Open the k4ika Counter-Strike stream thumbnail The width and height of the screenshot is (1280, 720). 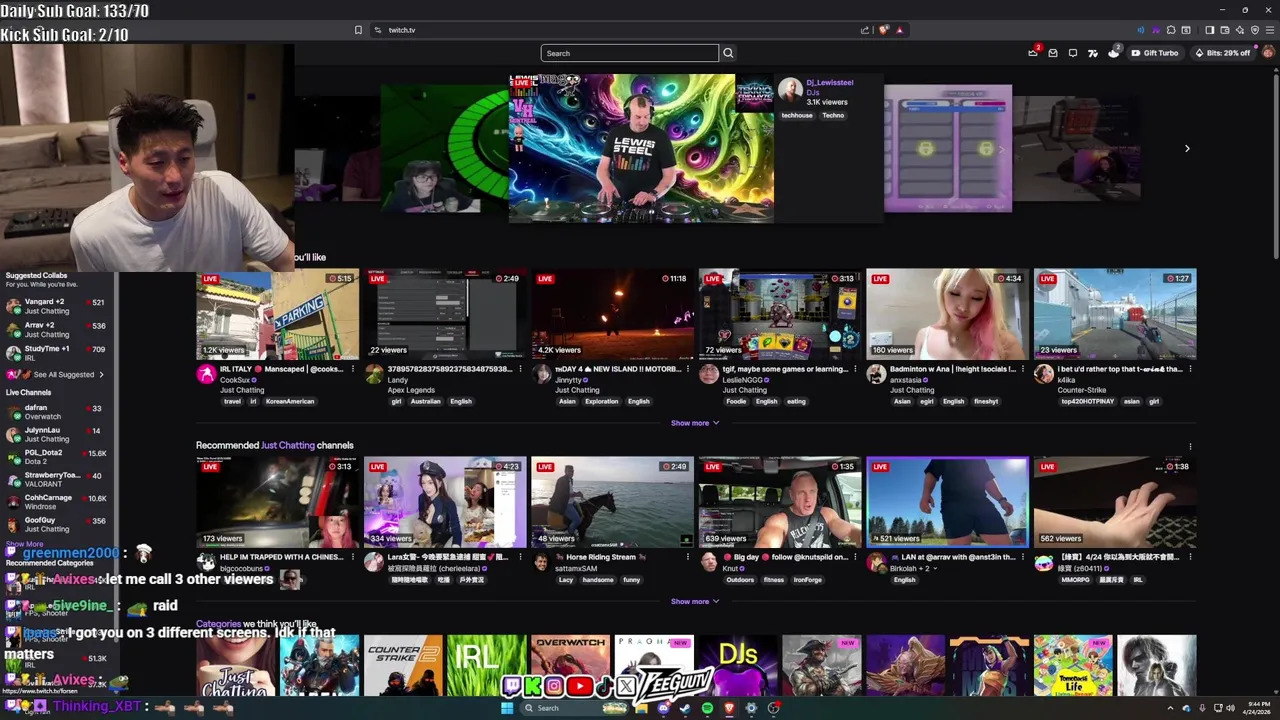click(x=1115, y=314)
